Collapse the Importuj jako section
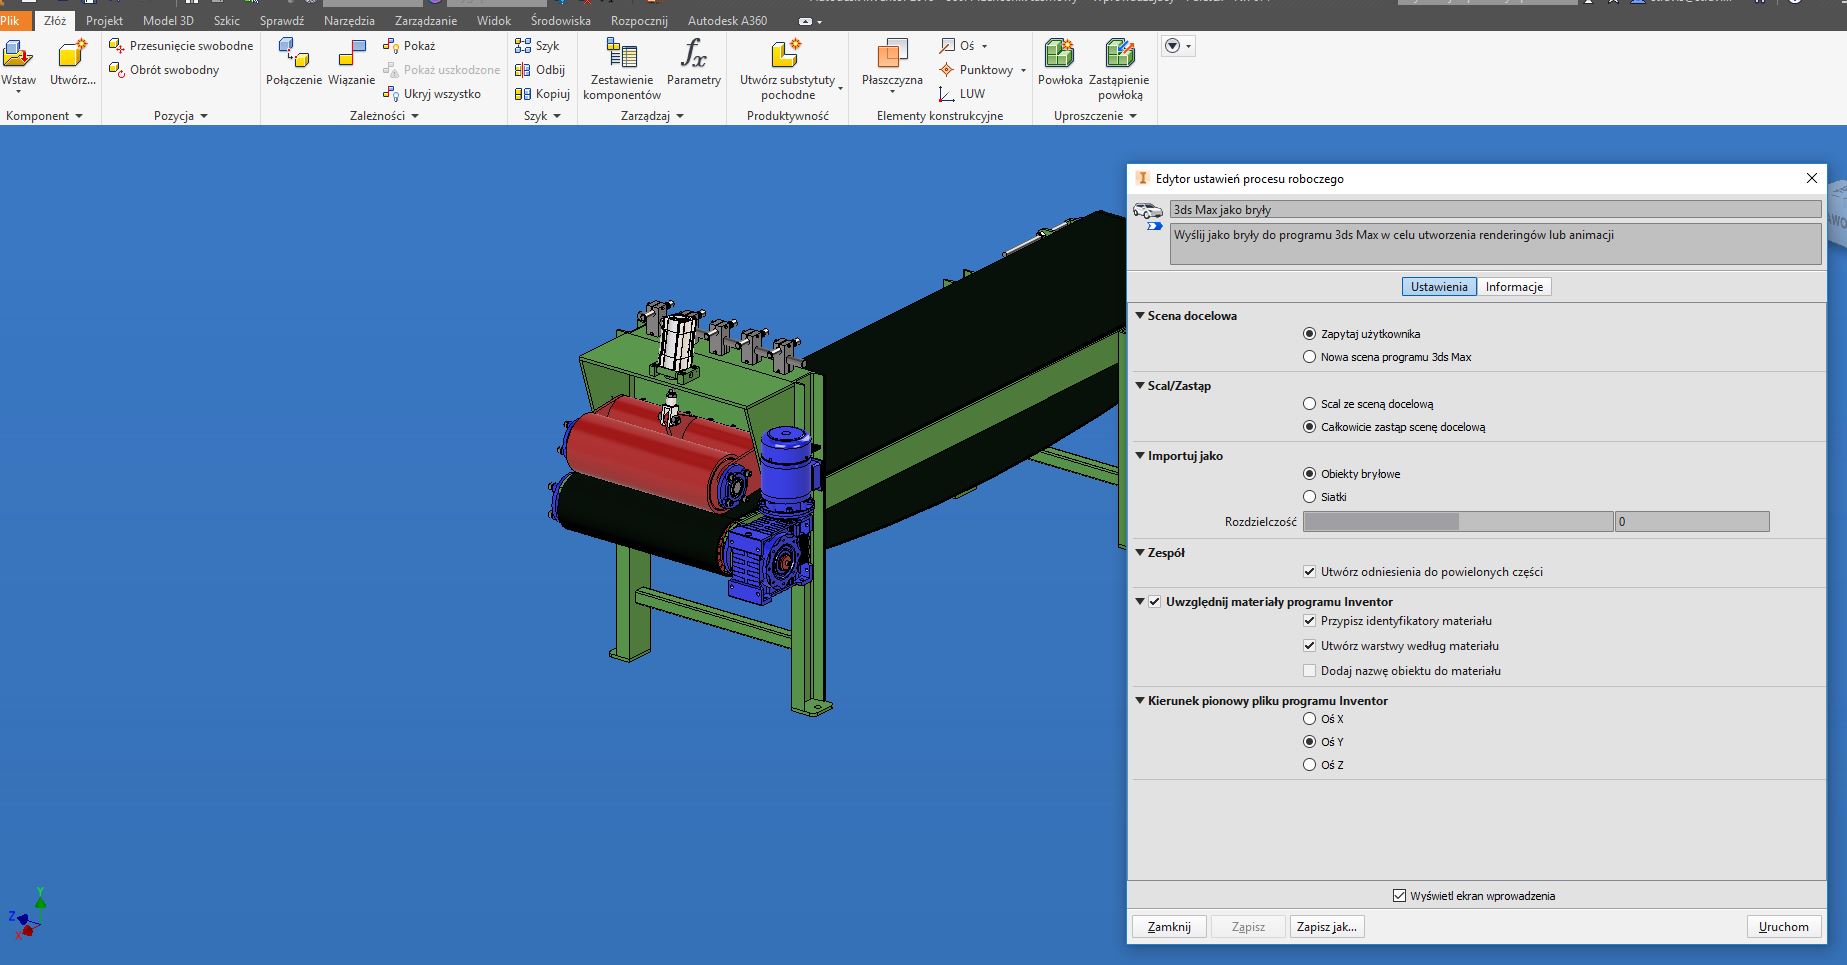Viewport: 1847px width, 965px height. pos(1140,455)
